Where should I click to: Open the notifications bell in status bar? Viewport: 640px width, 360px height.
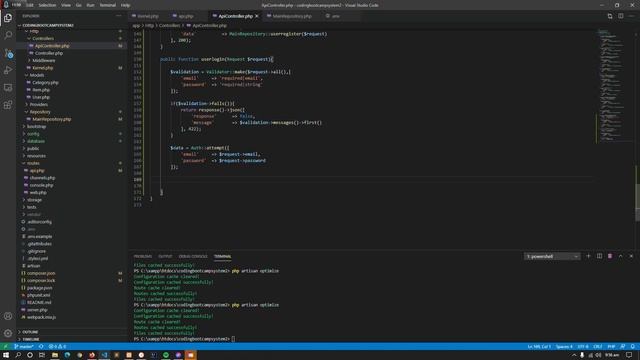(x=632, y=346)
